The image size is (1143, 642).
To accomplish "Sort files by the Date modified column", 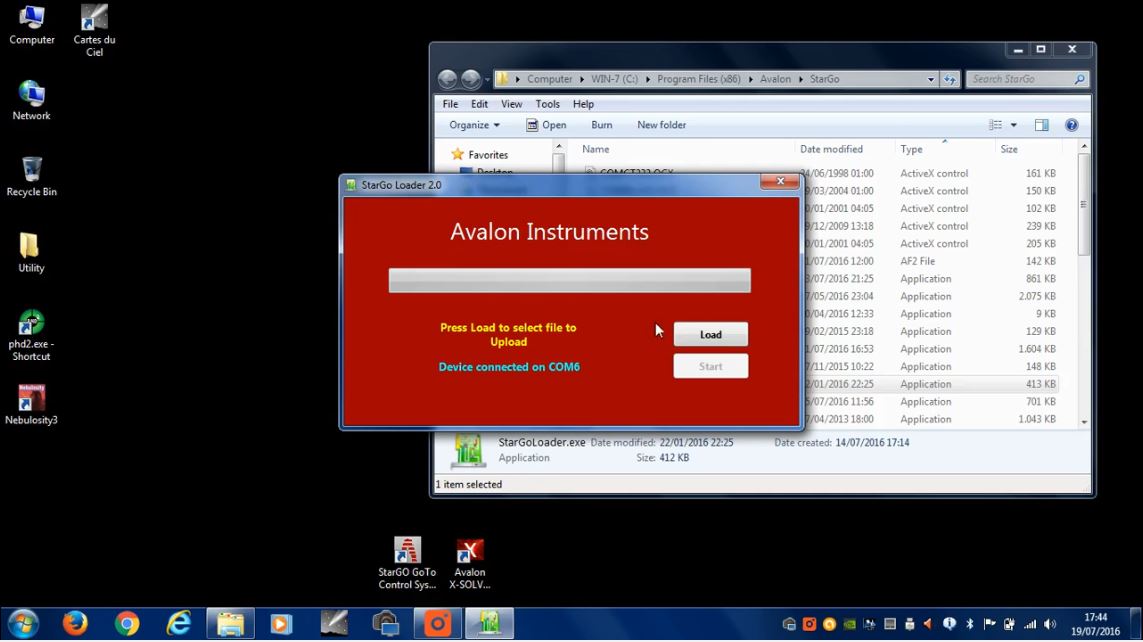I will point(831,149).
